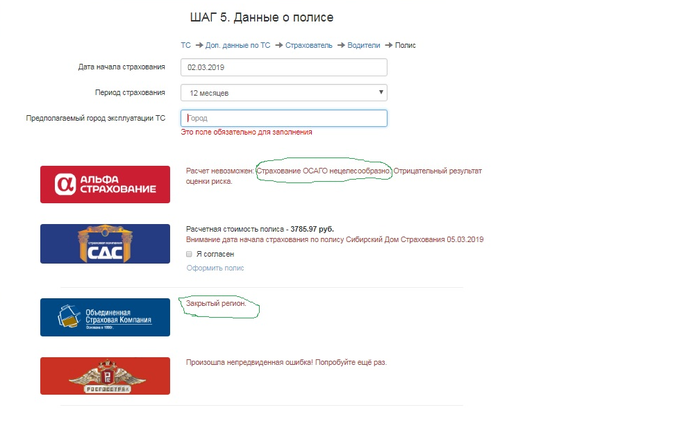Focus the insurance start date field
This screenshot has width=700, height=437.
[284, 68]
